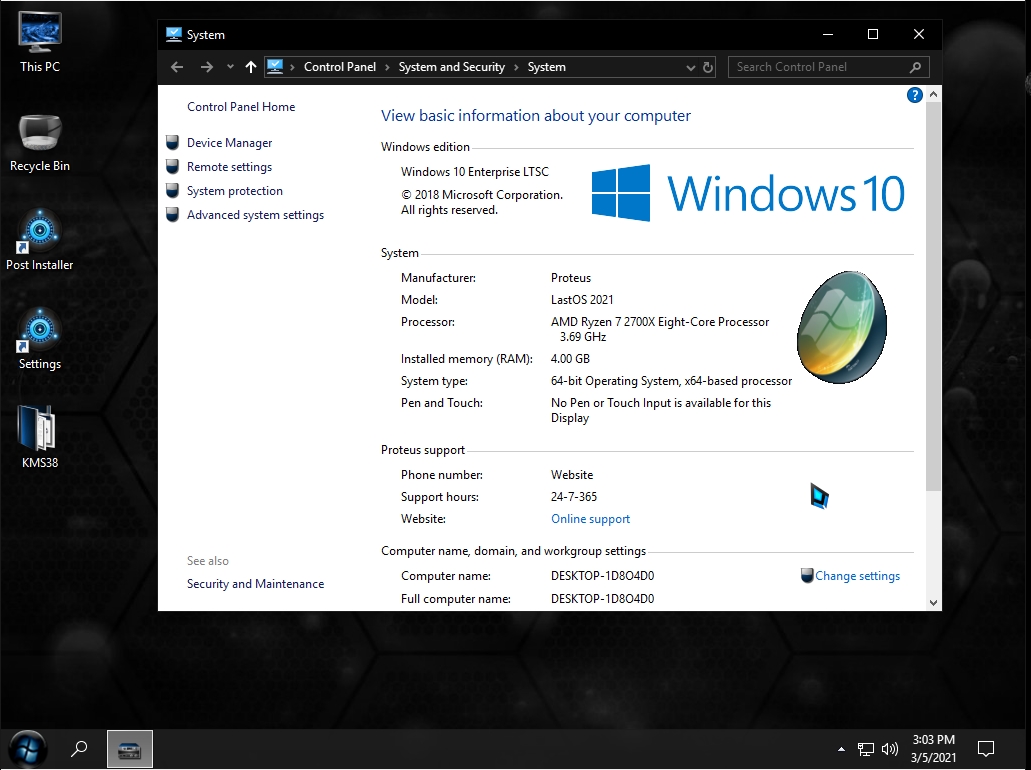Open Remote settings link
1031x770 pixels.
[x=229, y=167]
